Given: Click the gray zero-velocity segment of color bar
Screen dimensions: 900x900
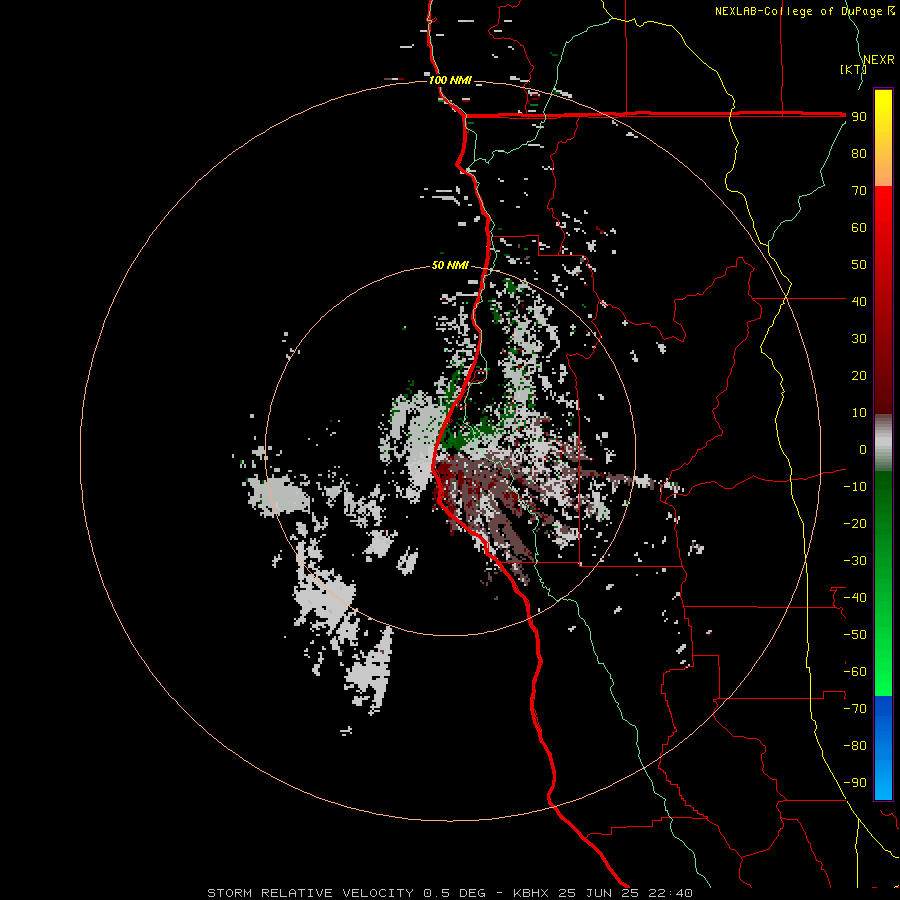Looking at the screenshot, I should point(883,443).
